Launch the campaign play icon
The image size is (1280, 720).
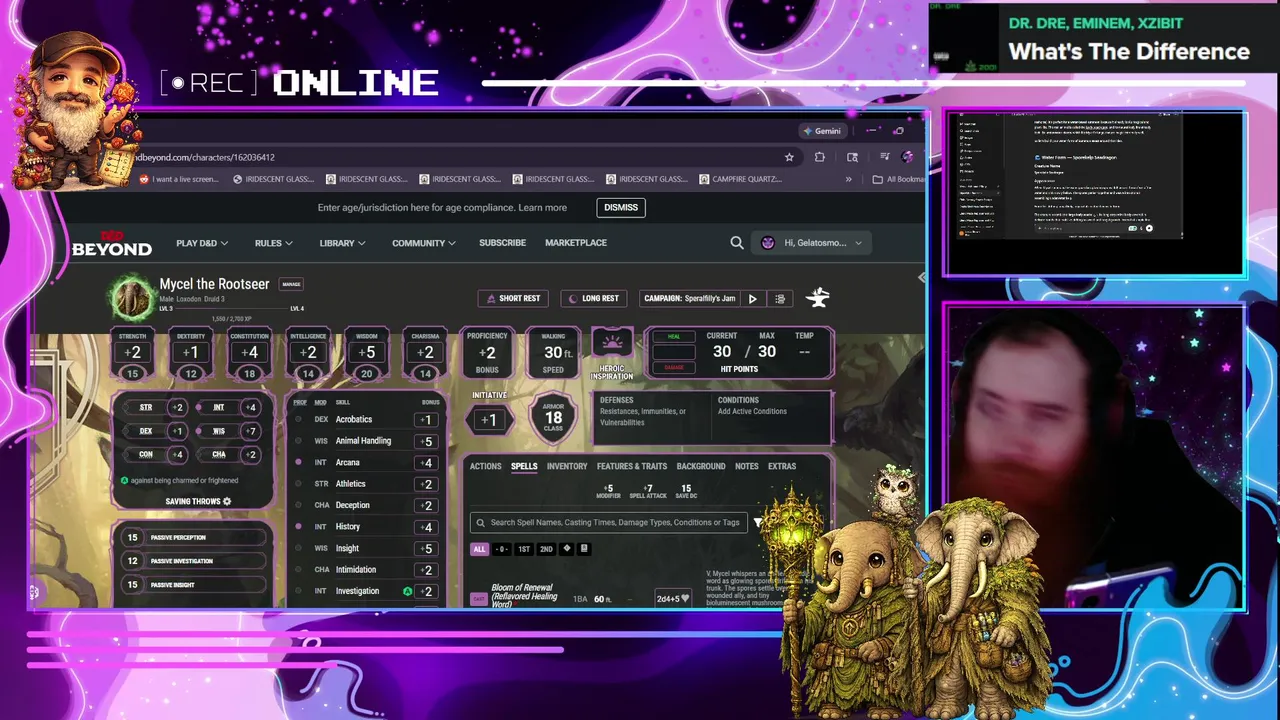pos(753,298)
